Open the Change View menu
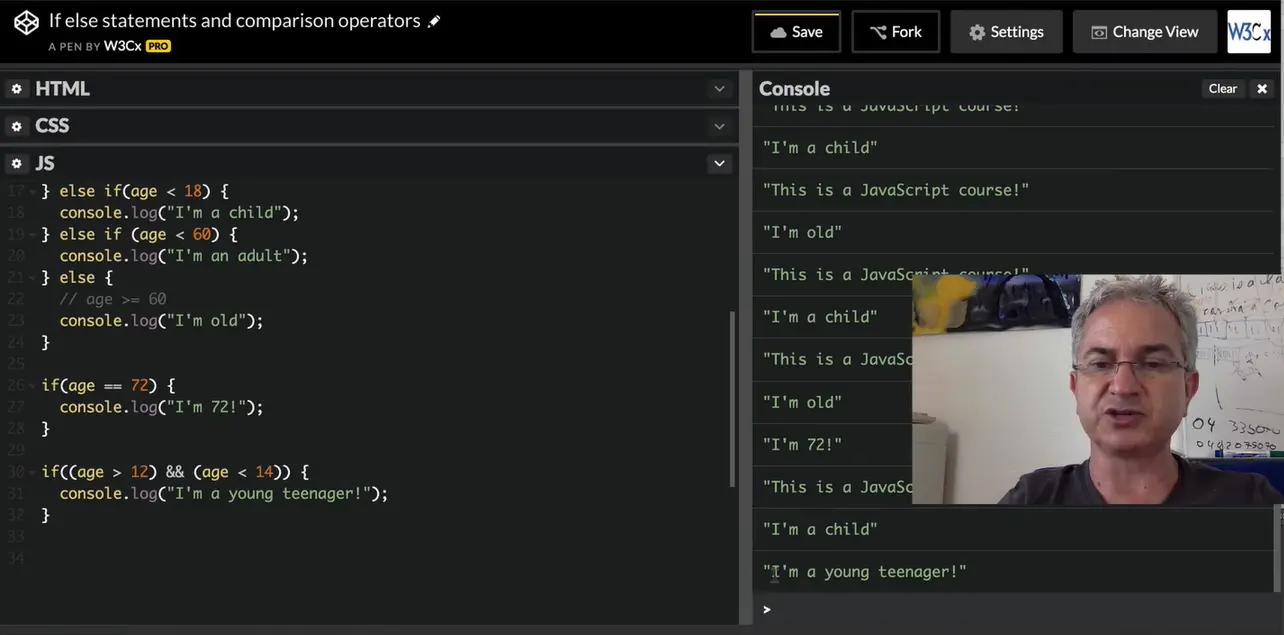Viewport: 1284px width, 635px height. coord(1145,32)
